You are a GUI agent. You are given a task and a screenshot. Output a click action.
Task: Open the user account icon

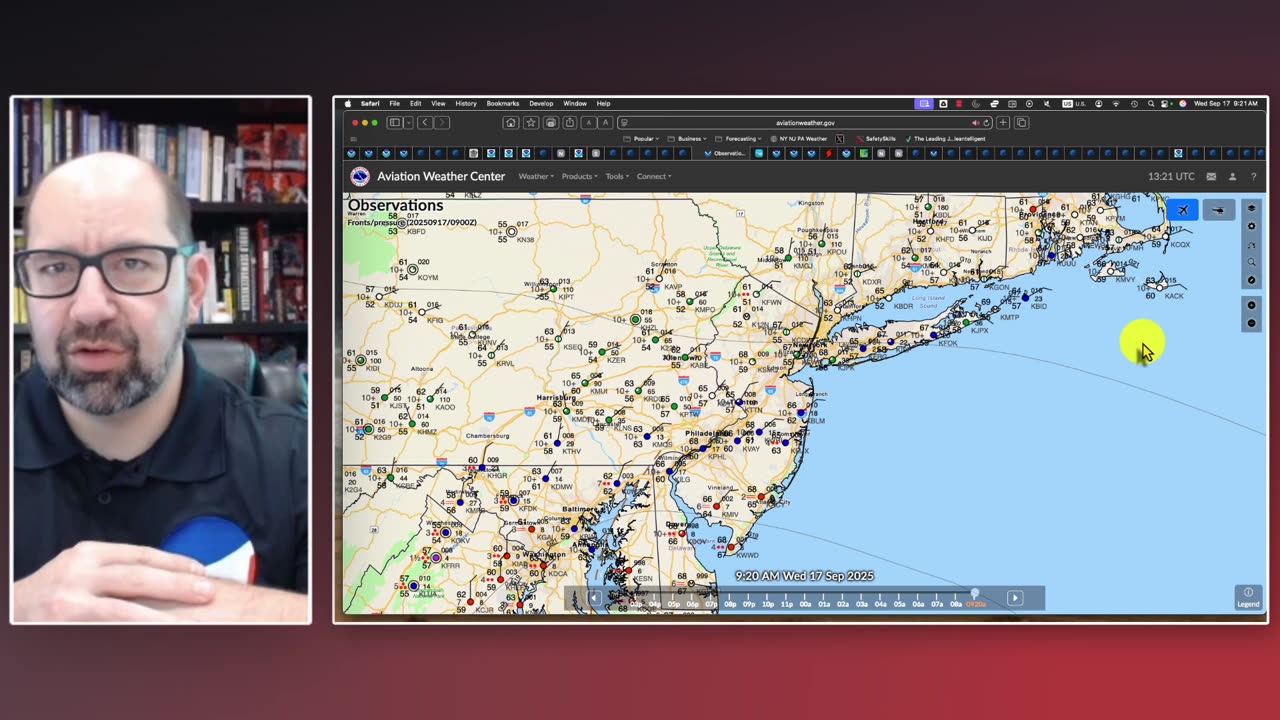click(1232, 177)
